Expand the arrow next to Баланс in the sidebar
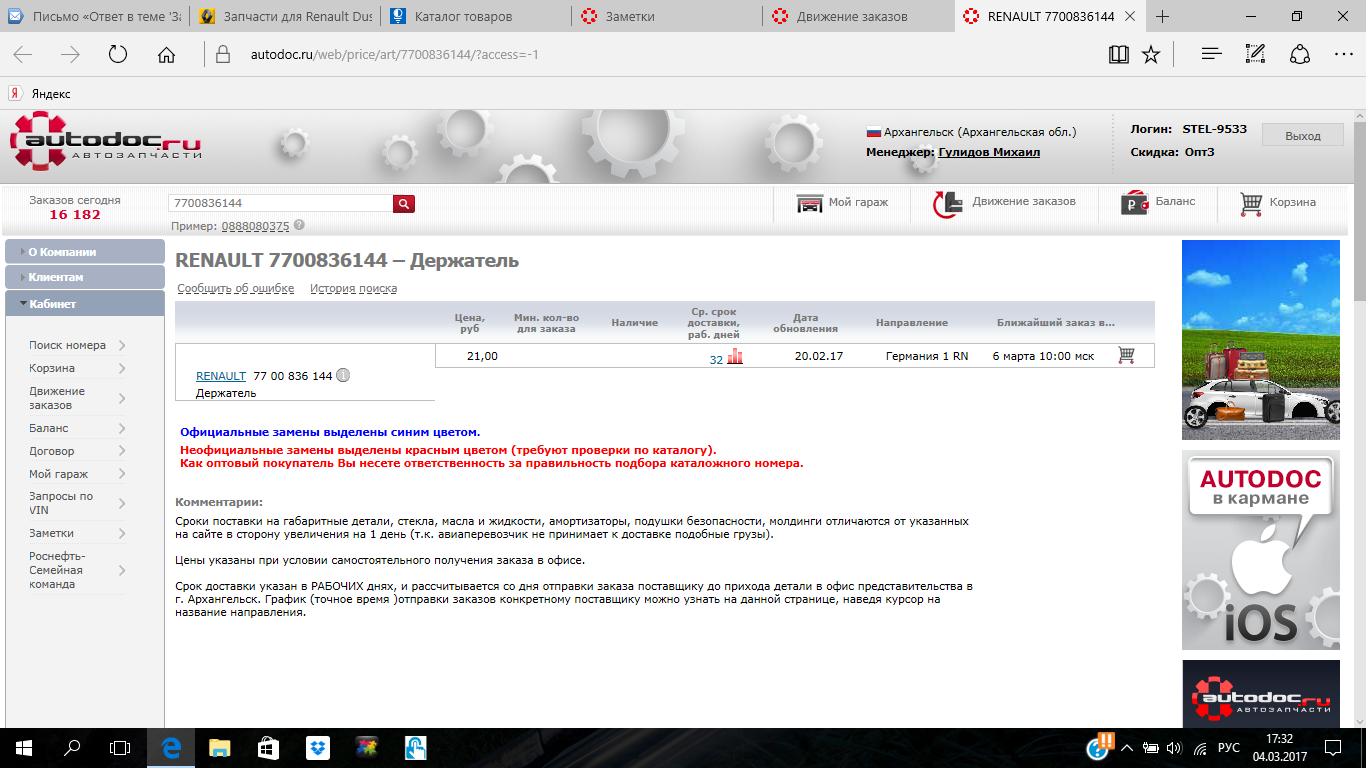Image resolution: width=1366 pixels, height=768 pixels. (x=121, y=428)
